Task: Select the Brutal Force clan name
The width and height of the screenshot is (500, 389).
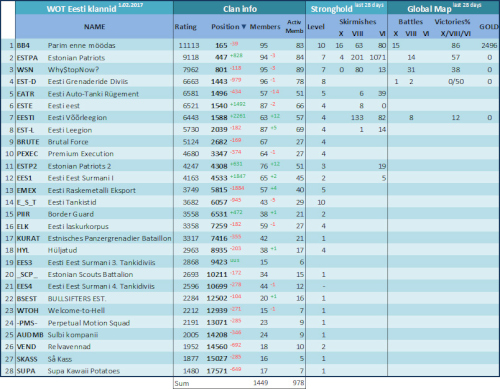Action: pos(68,142)
